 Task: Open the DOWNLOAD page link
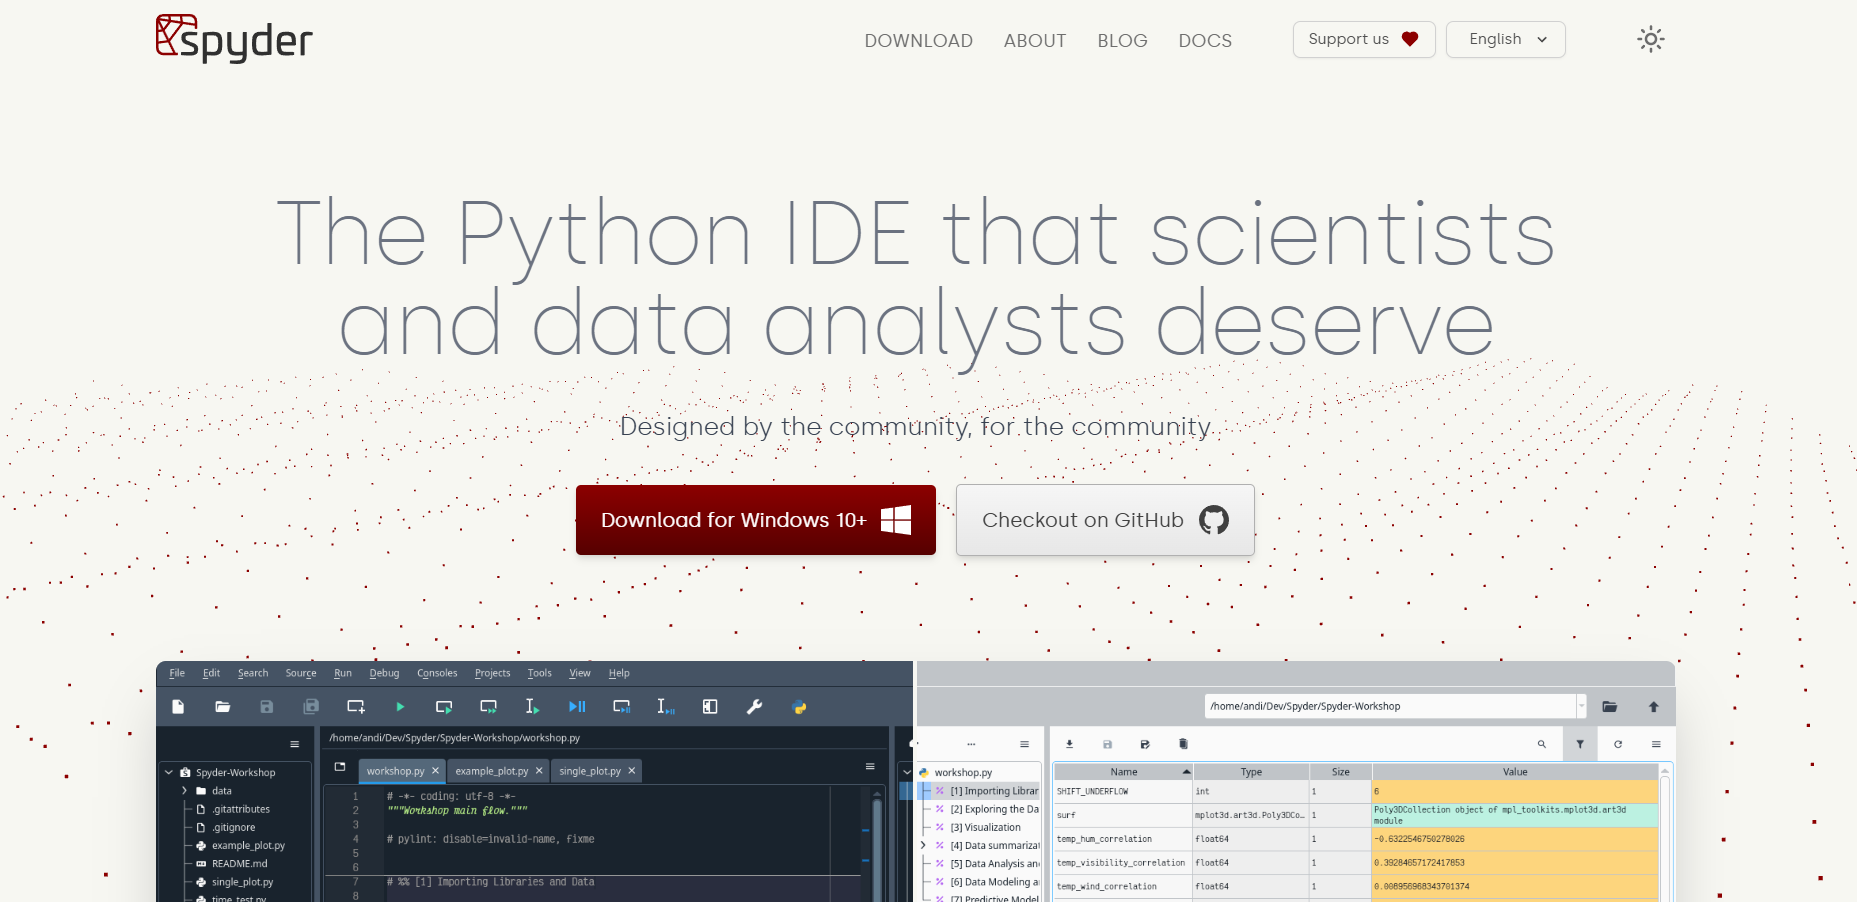coord(918,41)
